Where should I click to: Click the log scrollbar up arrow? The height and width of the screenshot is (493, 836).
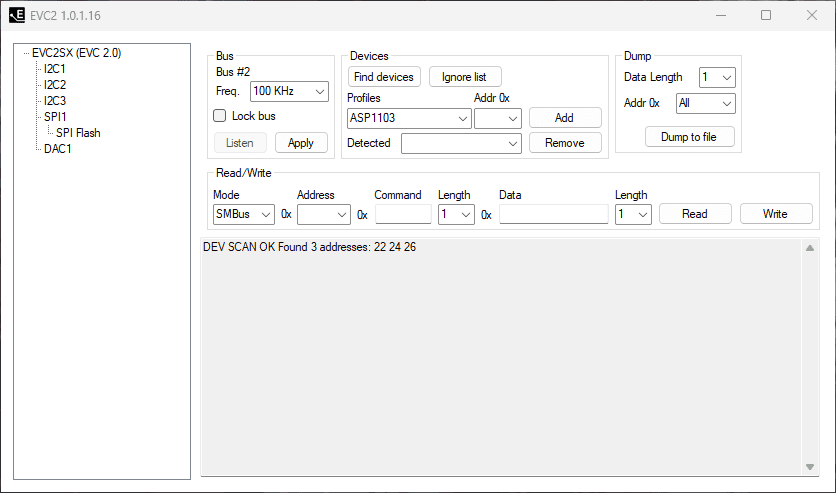[x=810, y=248]
